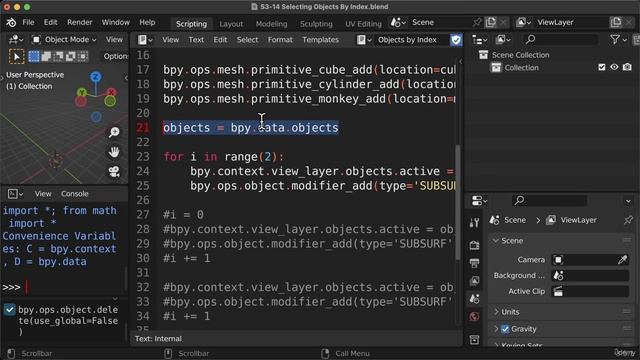Screen dimensions: 640x360
Task: Choose the extend selection mode icon
Action: tap(46, 56)
